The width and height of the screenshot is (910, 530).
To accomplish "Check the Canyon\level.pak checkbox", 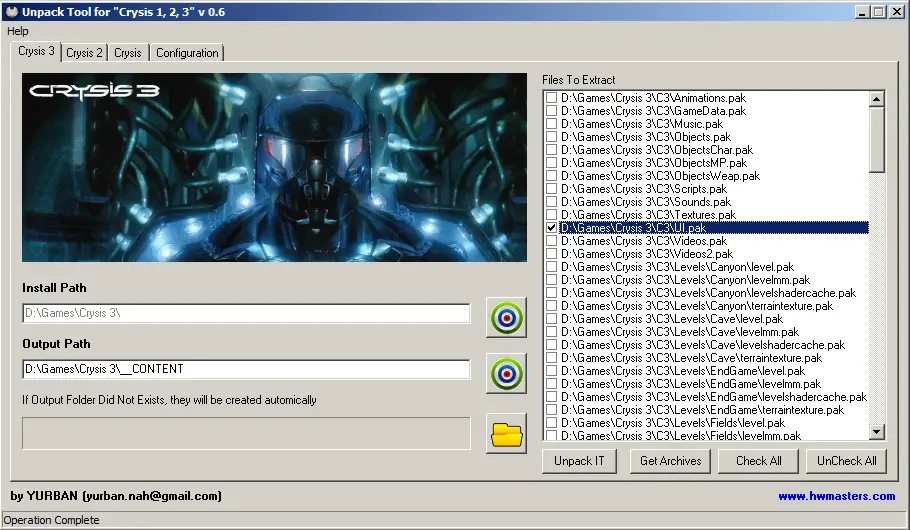I will (x=551, y=267).
